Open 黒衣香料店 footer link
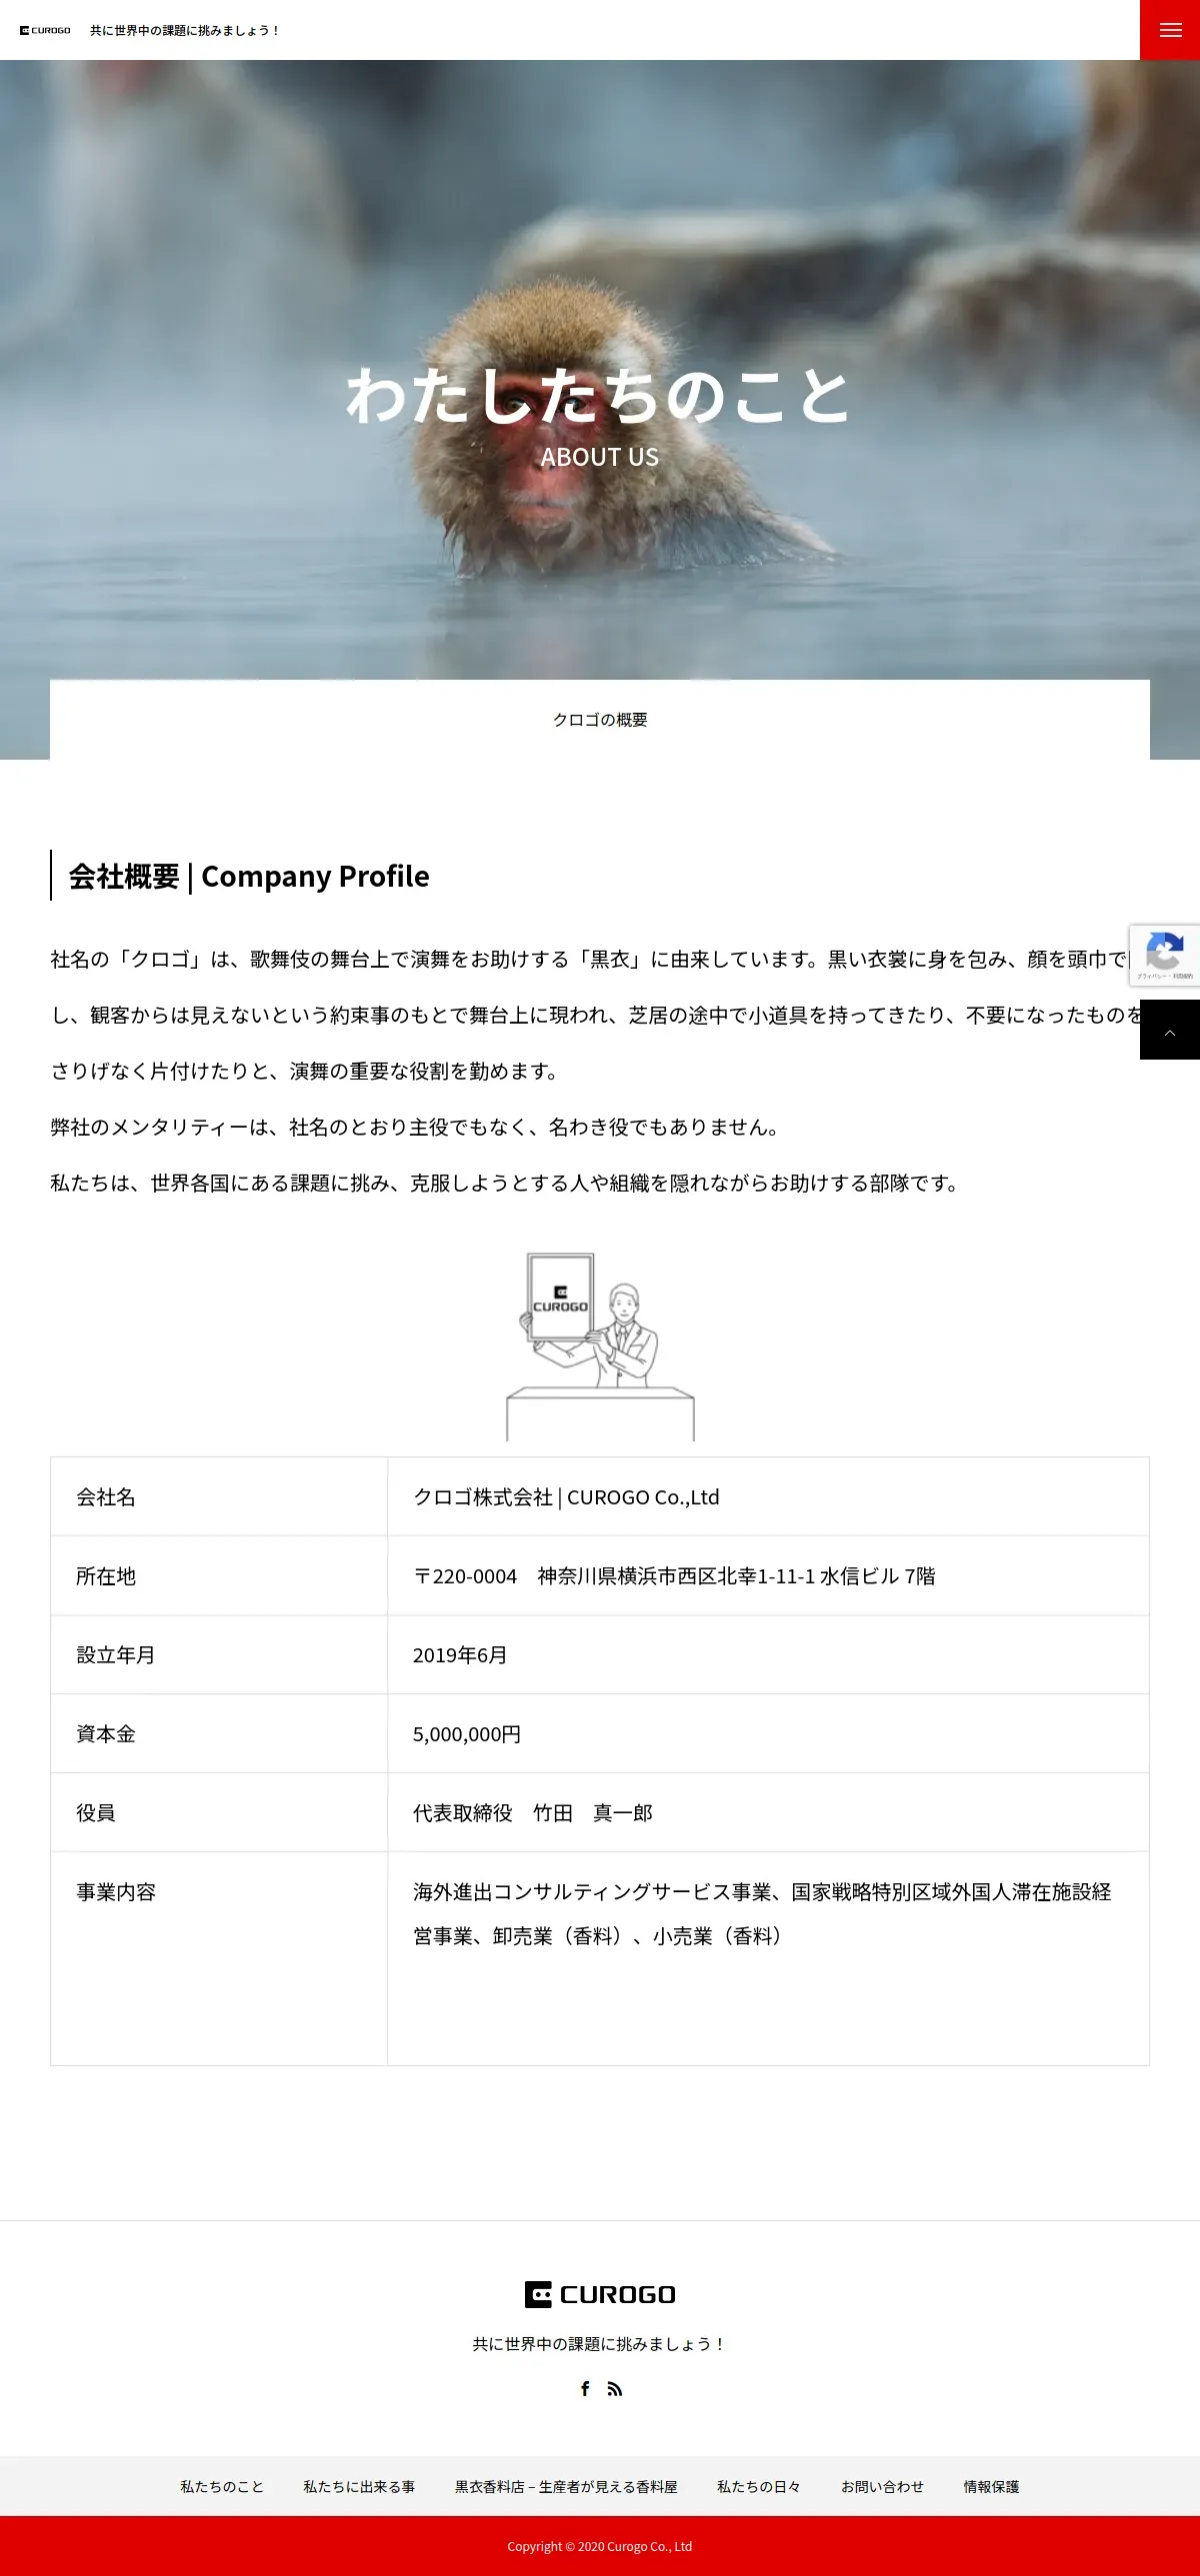Image resolution: width=1200 pixels, height=2576 pixels. point(566,2486)
